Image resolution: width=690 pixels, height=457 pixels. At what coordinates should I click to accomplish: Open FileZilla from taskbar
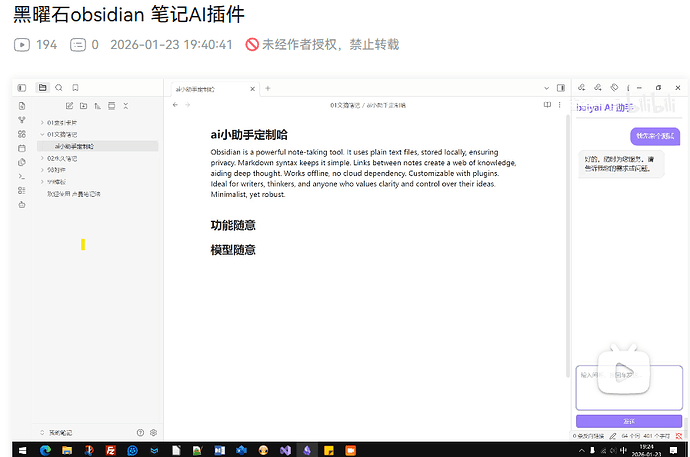(x=110, y=450)
